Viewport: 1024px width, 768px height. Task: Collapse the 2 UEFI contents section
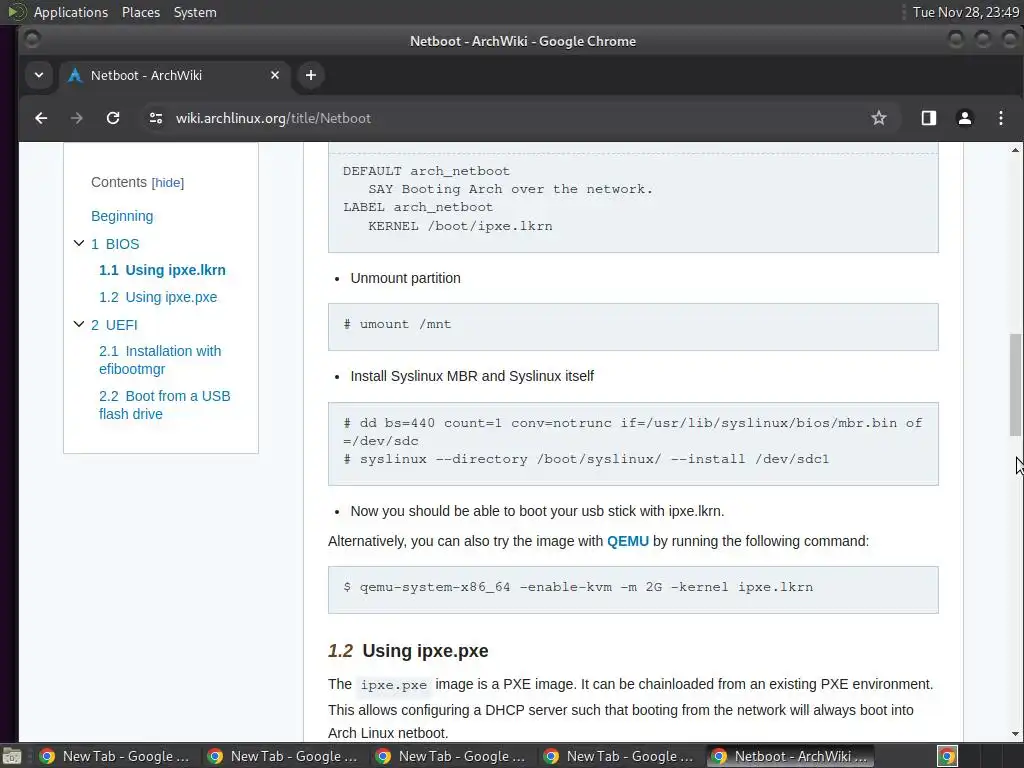79,325
